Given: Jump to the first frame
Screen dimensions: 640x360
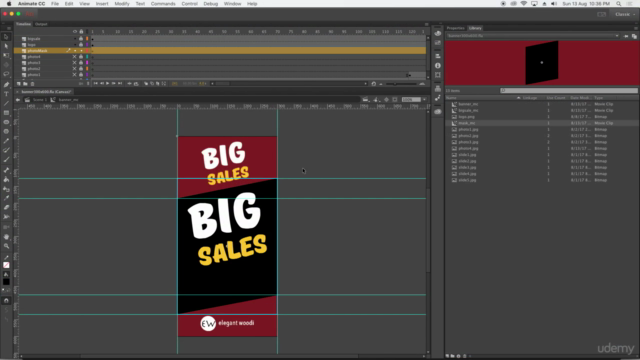Looking at the screenshot, I should (96, 84).
